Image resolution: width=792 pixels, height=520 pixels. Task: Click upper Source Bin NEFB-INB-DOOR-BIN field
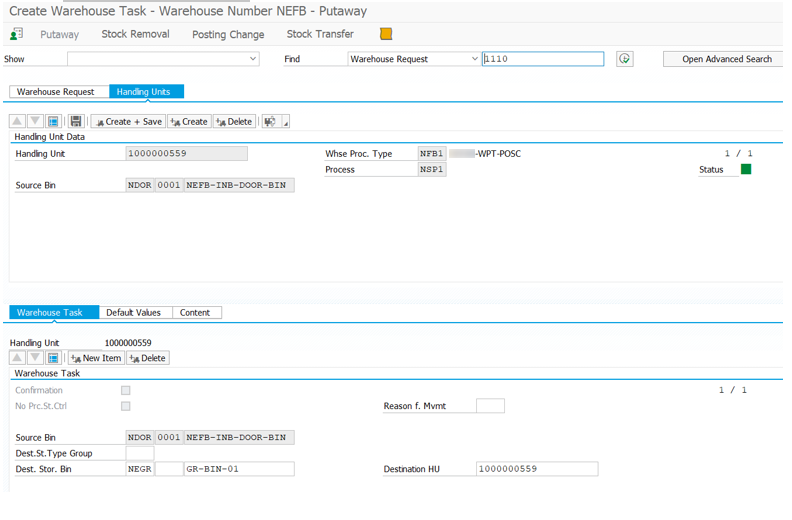point(239,185)
